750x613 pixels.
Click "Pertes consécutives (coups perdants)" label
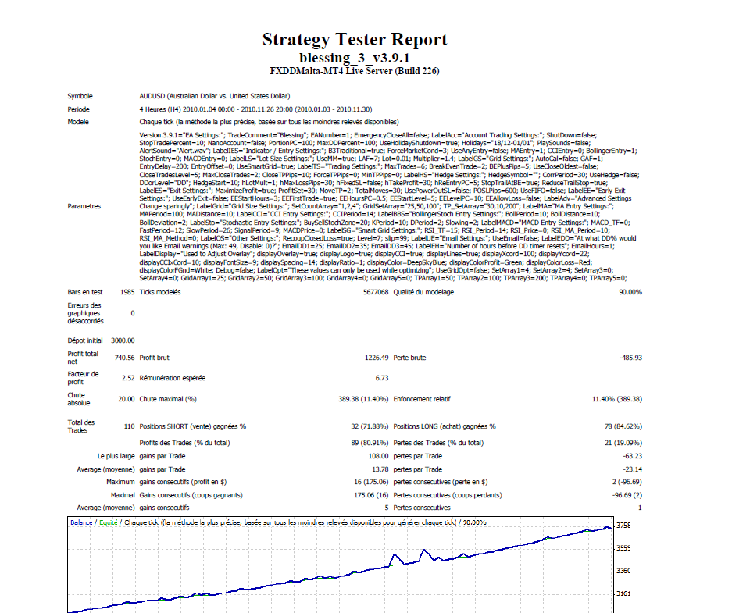[448, 495]
